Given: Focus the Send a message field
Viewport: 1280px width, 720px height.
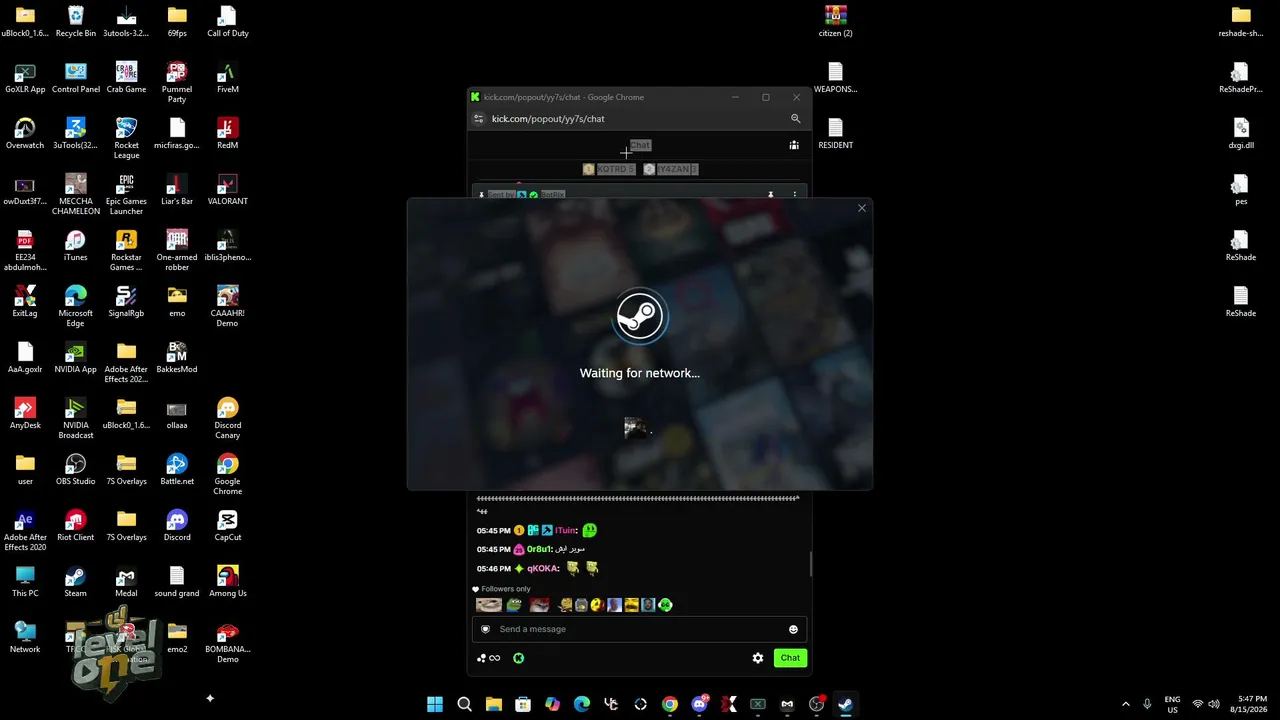Looking at the screenshot, I should 639,629.
